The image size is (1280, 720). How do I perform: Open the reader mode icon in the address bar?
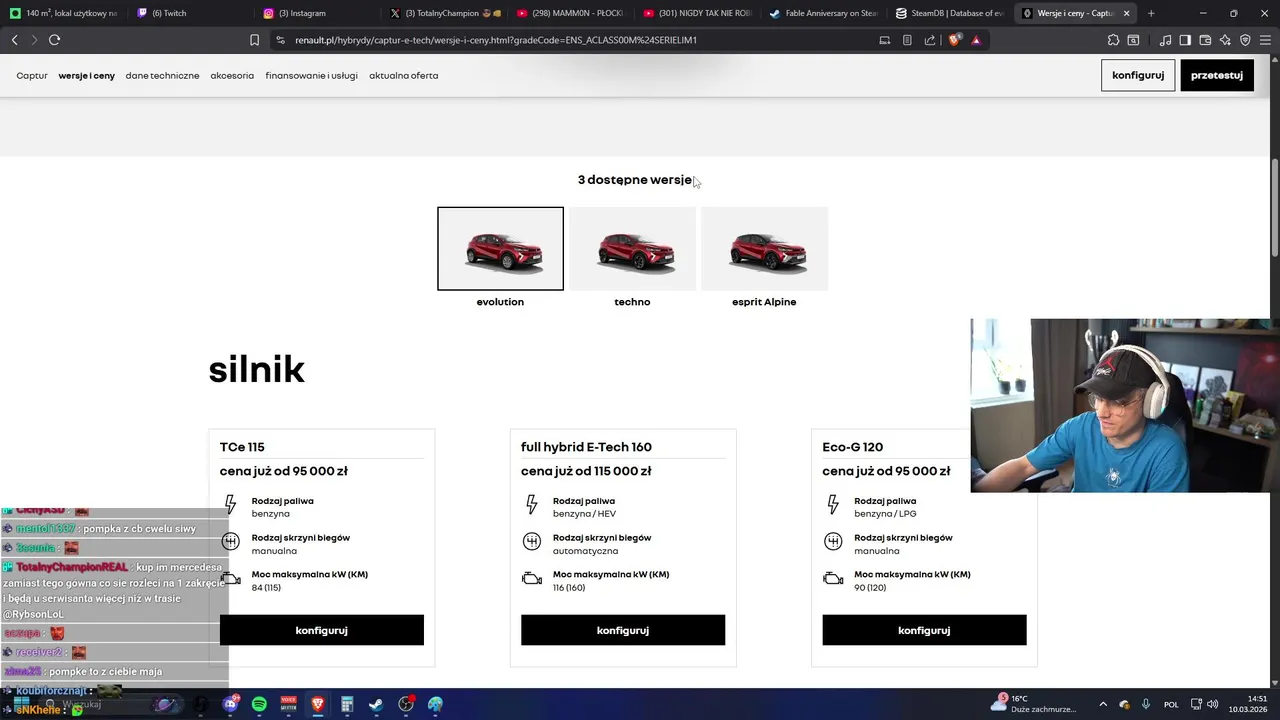point(907,40)
